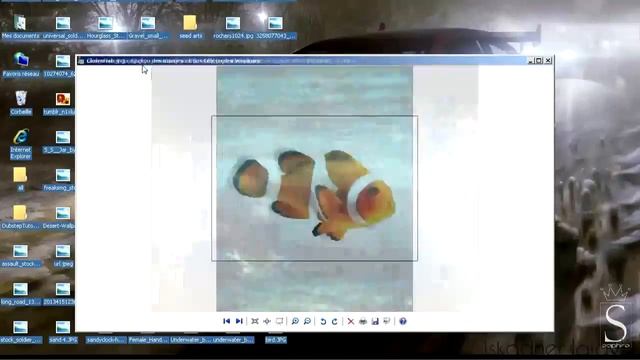Viewport: 640px width, 360px height.
Task: Select the sand 4.JPG file icon
Action: 63,331
